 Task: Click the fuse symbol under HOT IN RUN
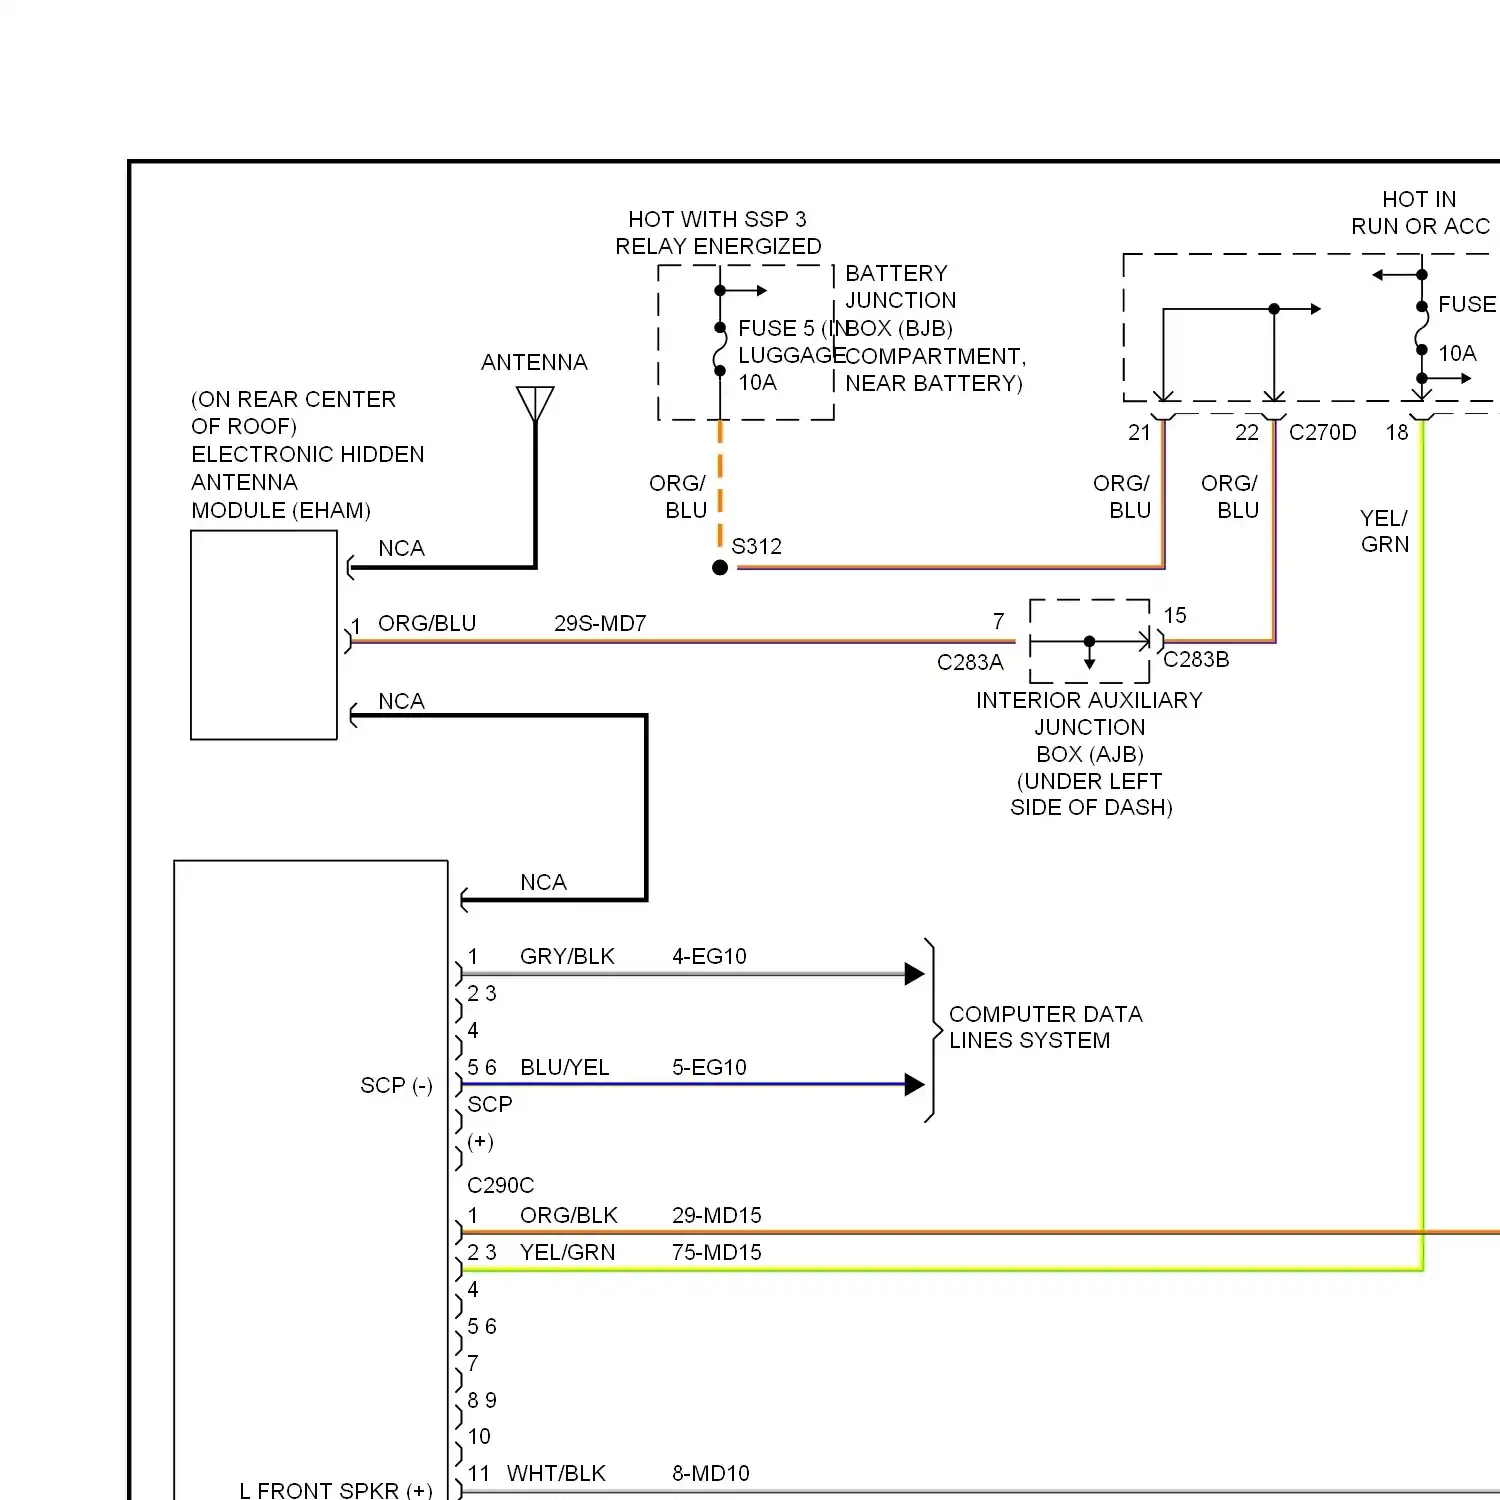point(1421,328)
